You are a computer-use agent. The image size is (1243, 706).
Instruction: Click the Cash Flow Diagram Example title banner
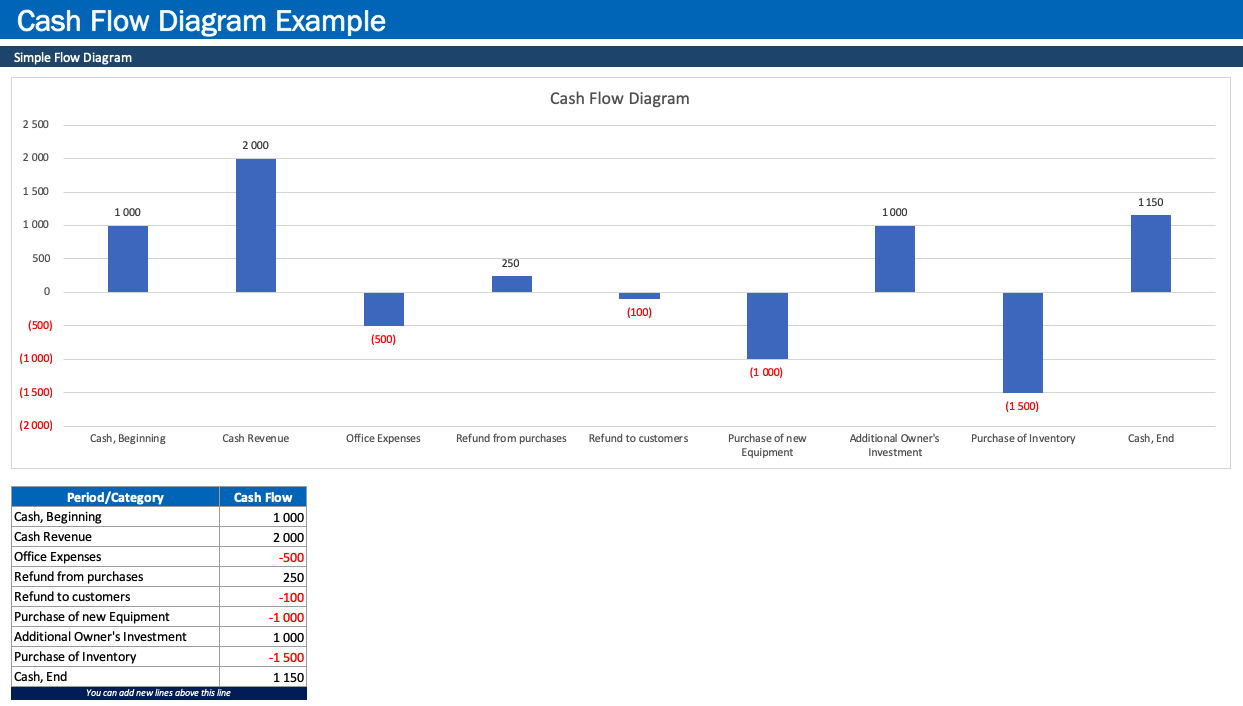click(621, 20)
